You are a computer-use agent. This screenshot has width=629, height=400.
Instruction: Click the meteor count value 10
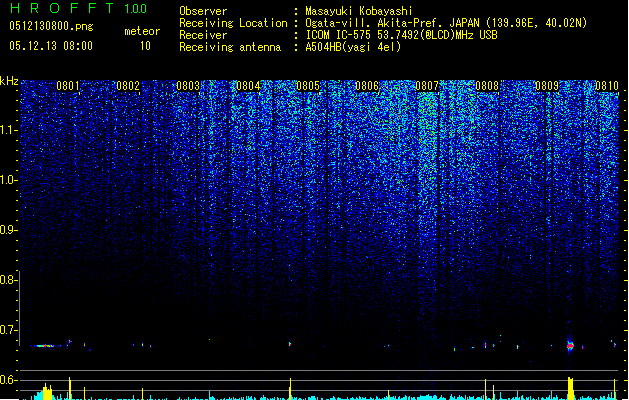[145, 46]
